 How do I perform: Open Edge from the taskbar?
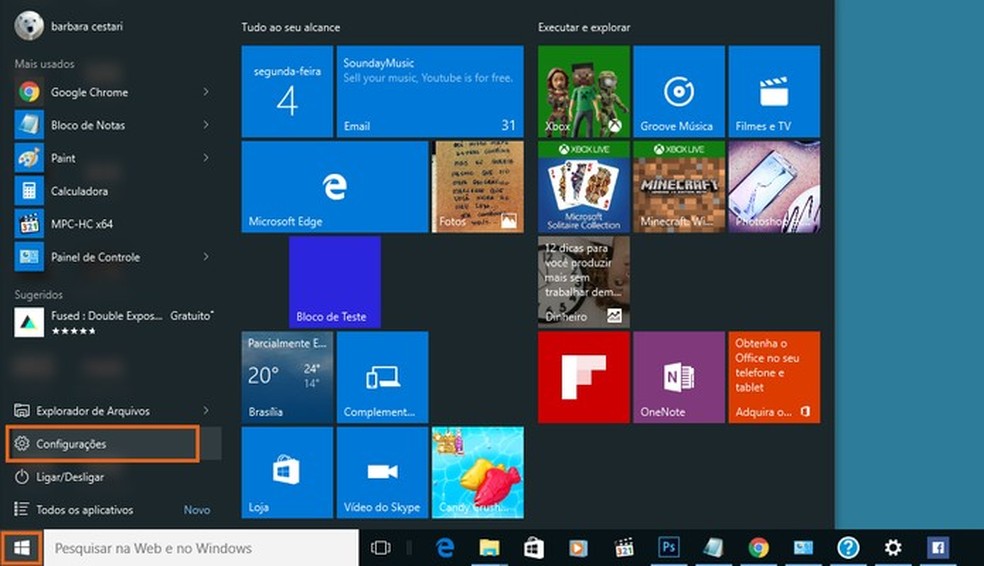445,548
